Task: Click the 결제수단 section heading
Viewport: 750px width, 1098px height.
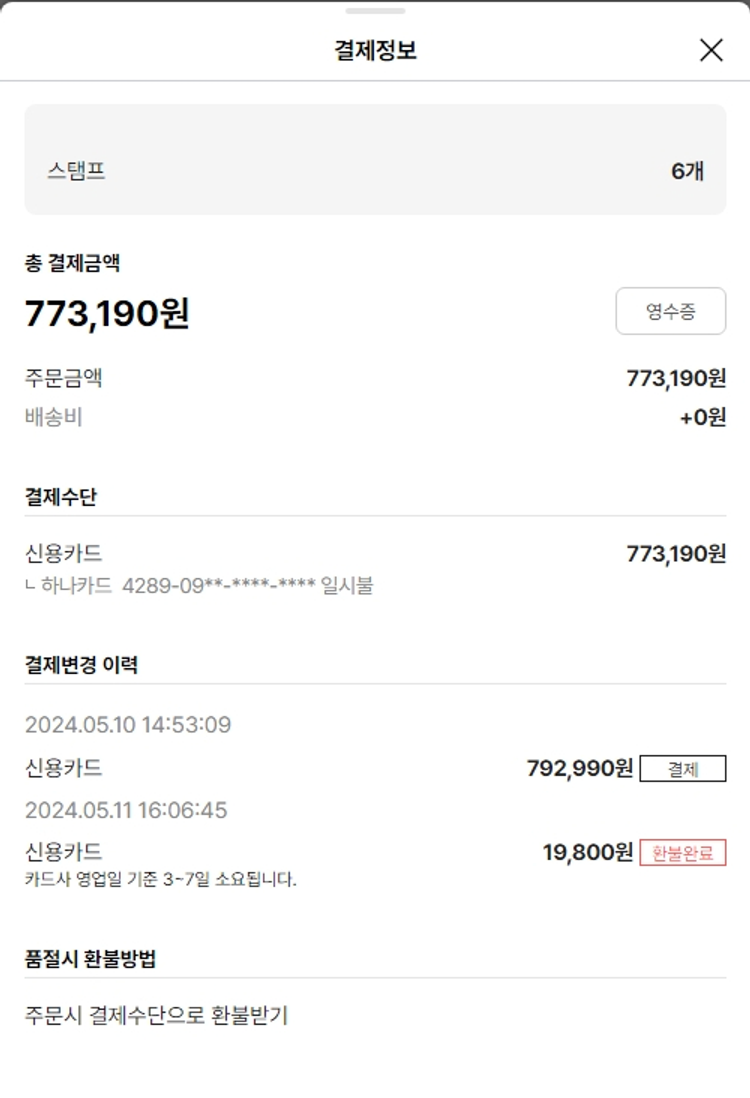Action: (x=61, y=497)
